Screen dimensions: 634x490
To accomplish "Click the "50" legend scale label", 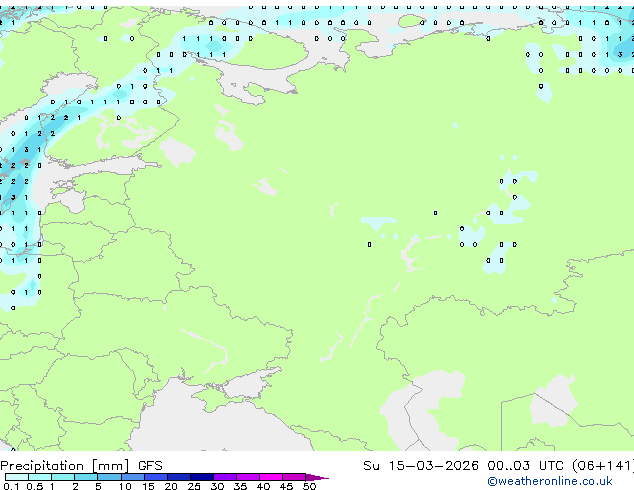I will [309, 486].
